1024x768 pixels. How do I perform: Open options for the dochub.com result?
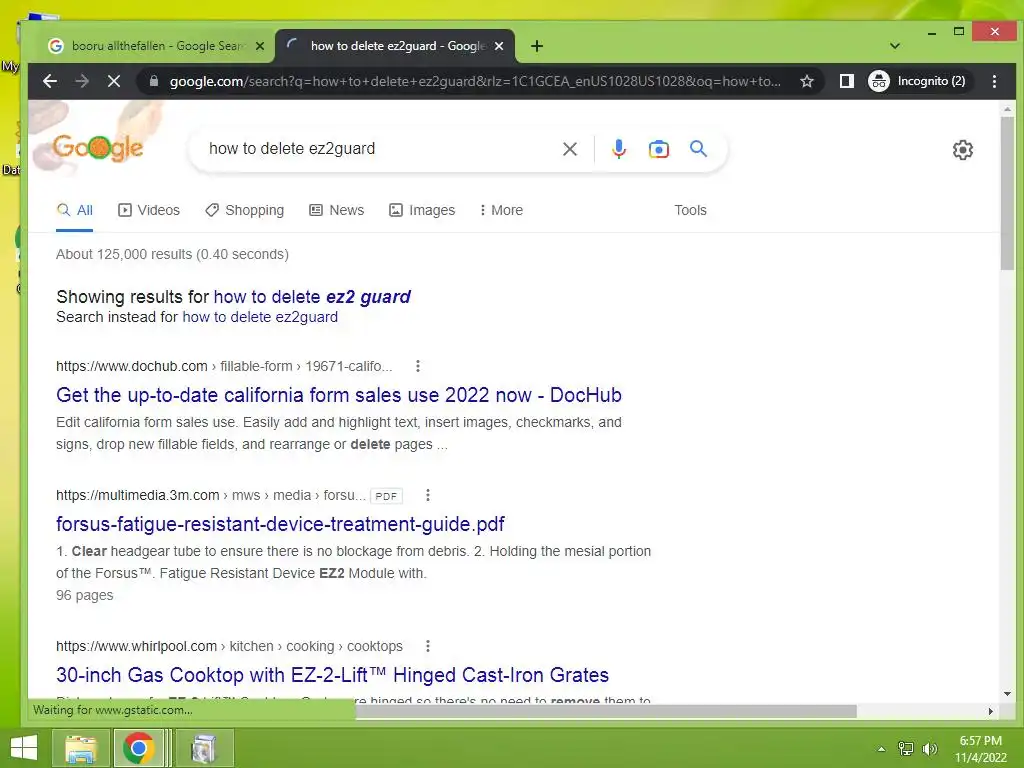click(418, 366)
